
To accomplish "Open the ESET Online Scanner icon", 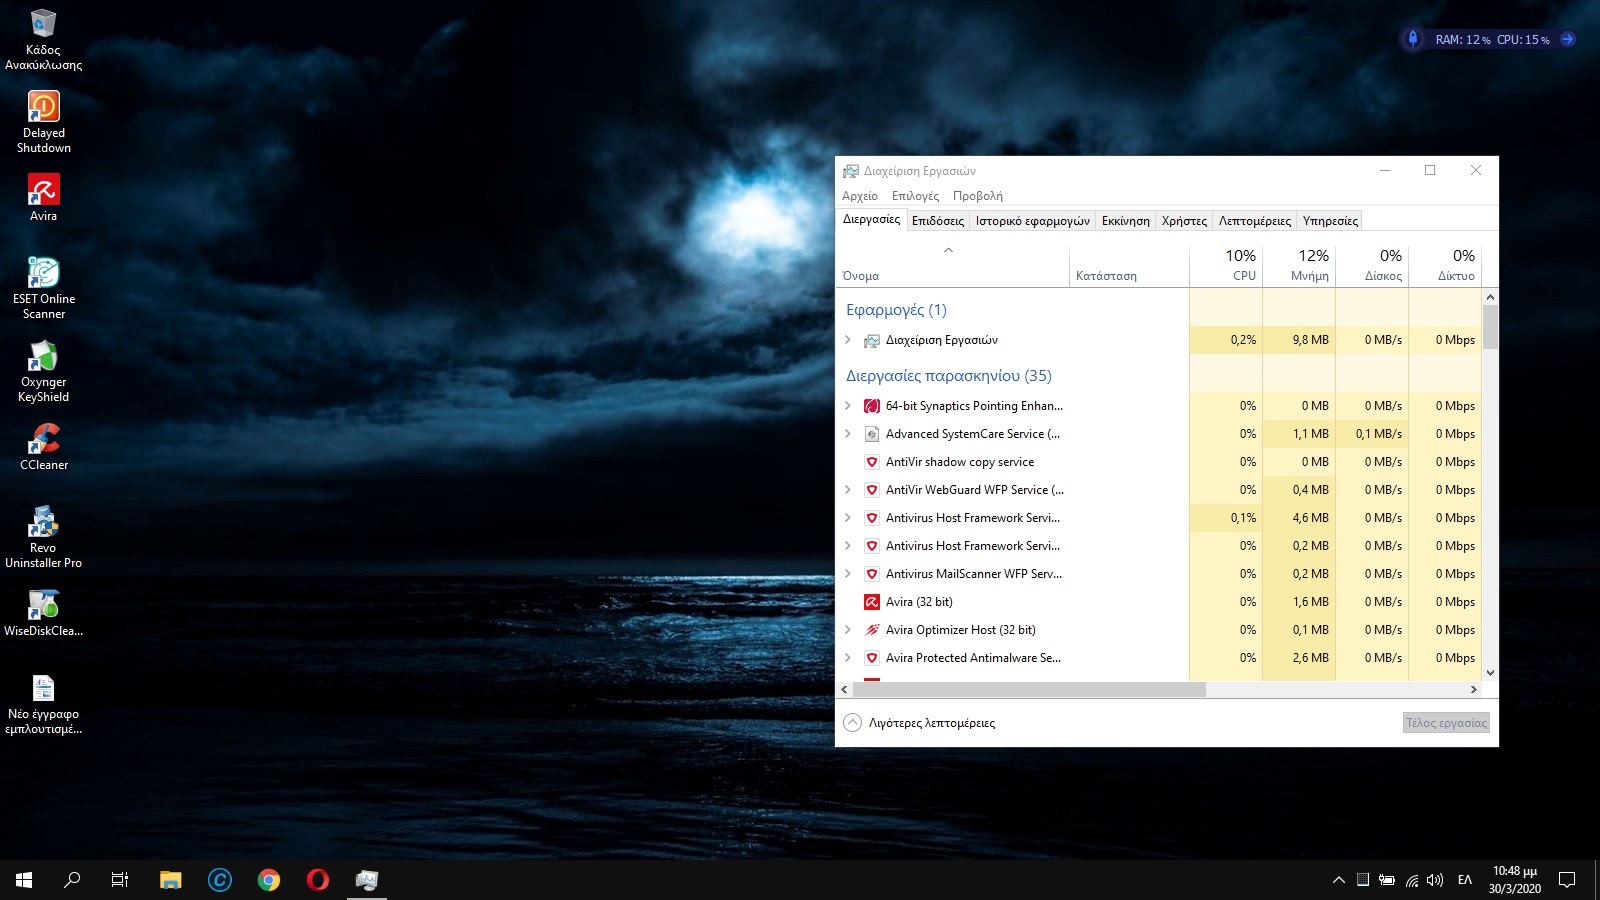I will [x=43, y=287].
